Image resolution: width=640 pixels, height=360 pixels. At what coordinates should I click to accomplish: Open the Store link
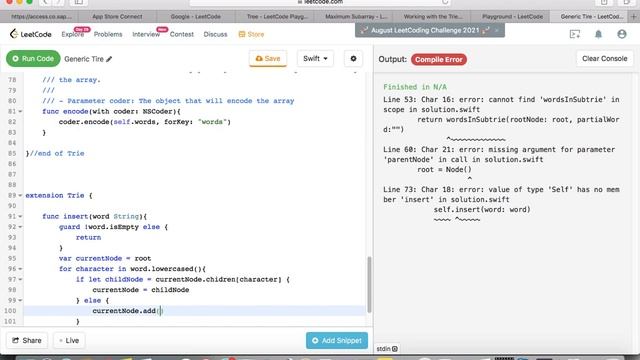[x=251, y=34]
